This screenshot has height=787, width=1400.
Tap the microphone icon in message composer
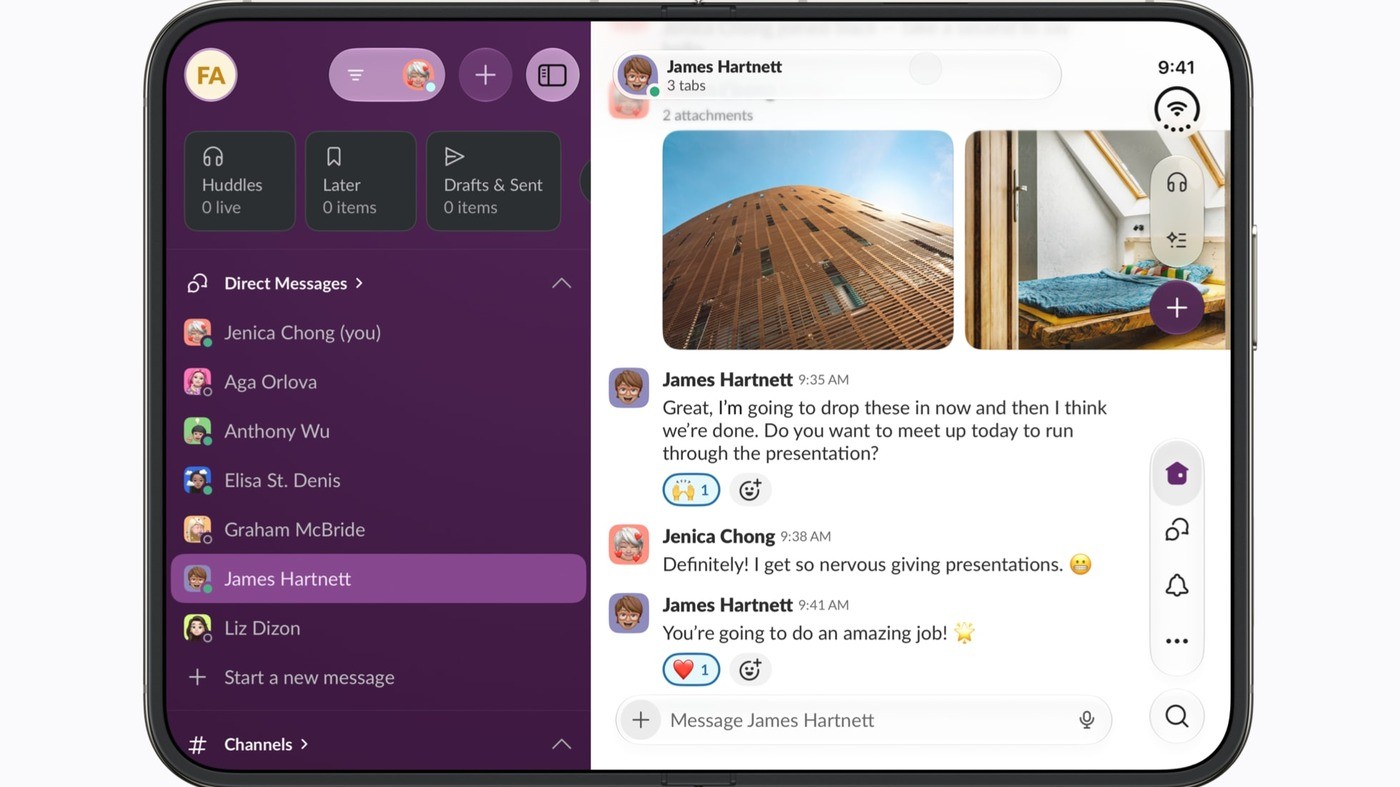tap(1087, 720)
